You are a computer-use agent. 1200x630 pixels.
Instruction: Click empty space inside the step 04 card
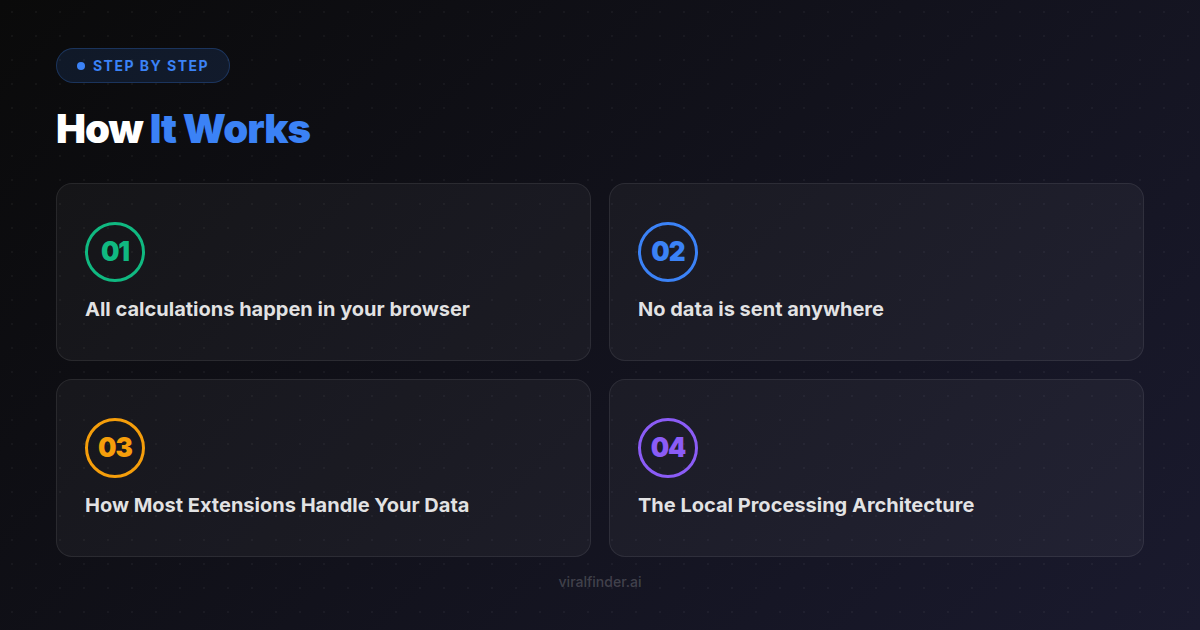[950, 436]
